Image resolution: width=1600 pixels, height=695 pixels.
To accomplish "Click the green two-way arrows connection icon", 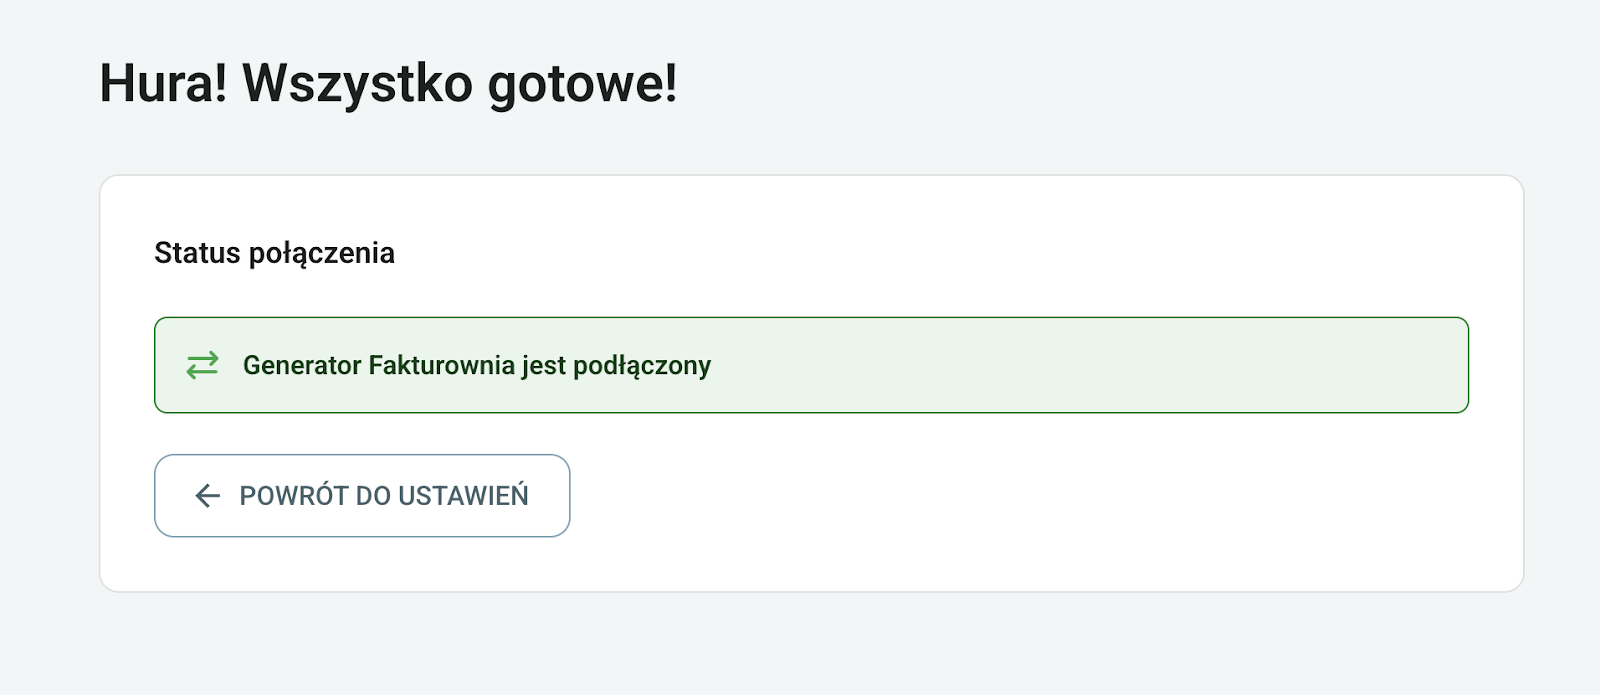I will pyautogui.click(x=202, y=365).
